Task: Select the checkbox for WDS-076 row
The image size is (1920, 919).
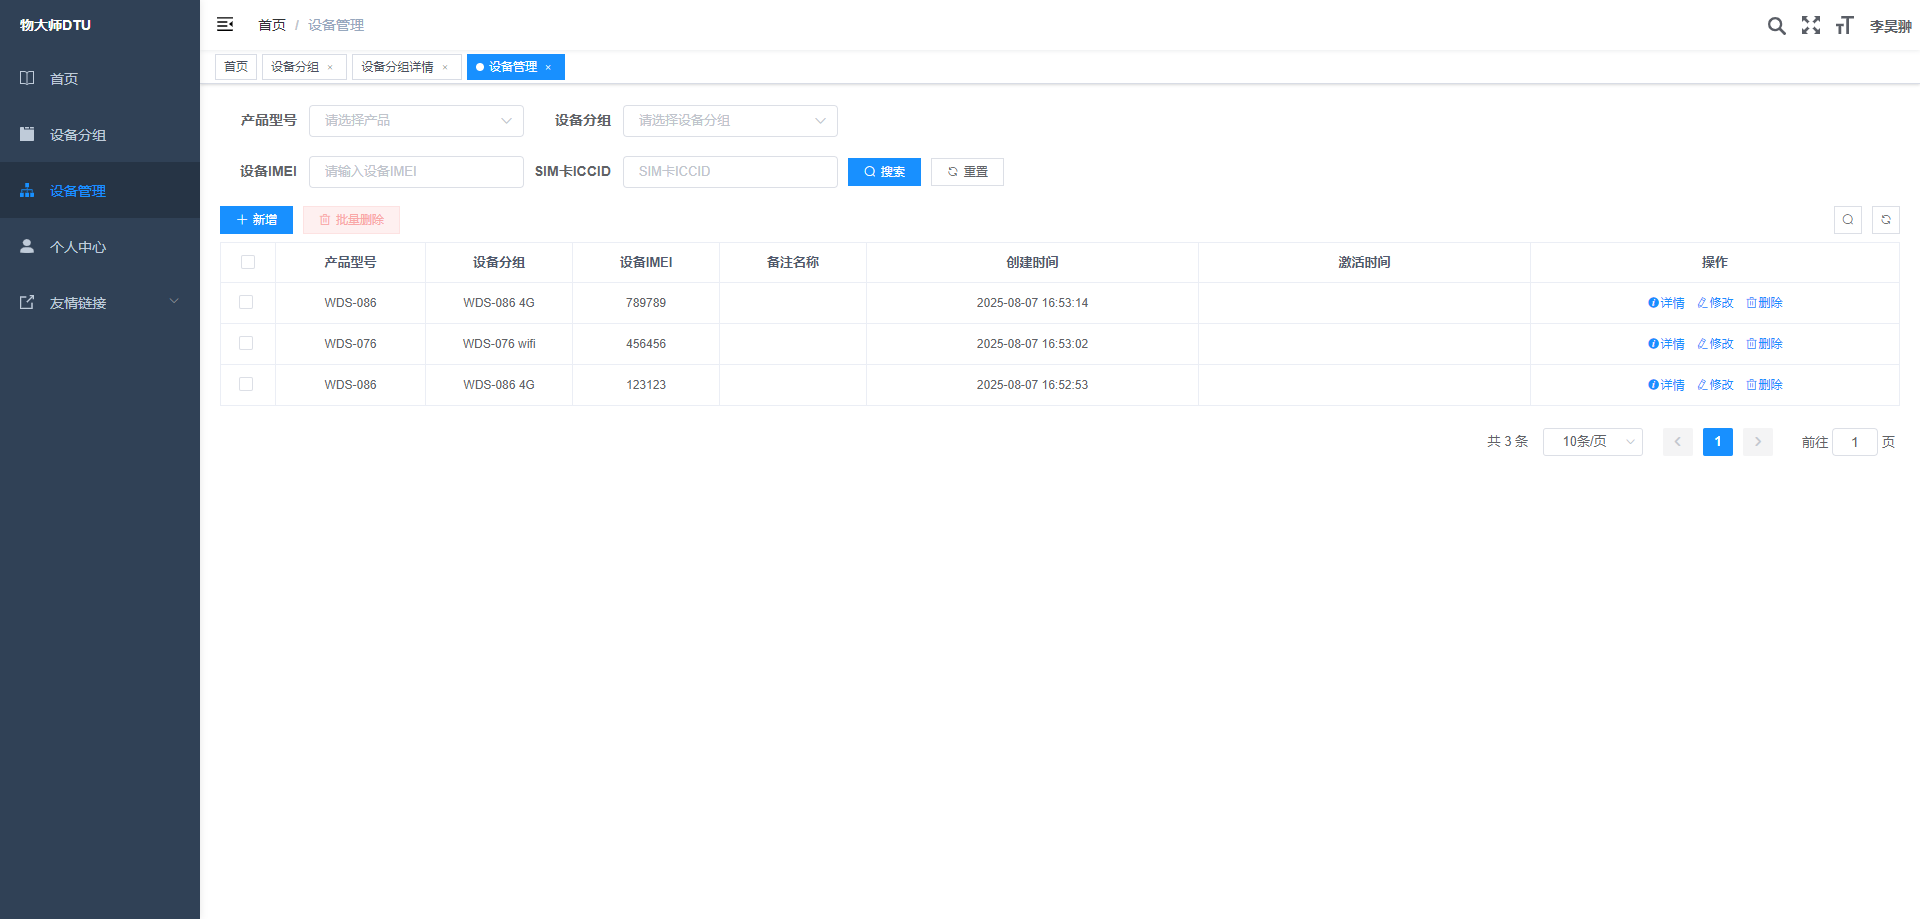Action: coord(246,343)
